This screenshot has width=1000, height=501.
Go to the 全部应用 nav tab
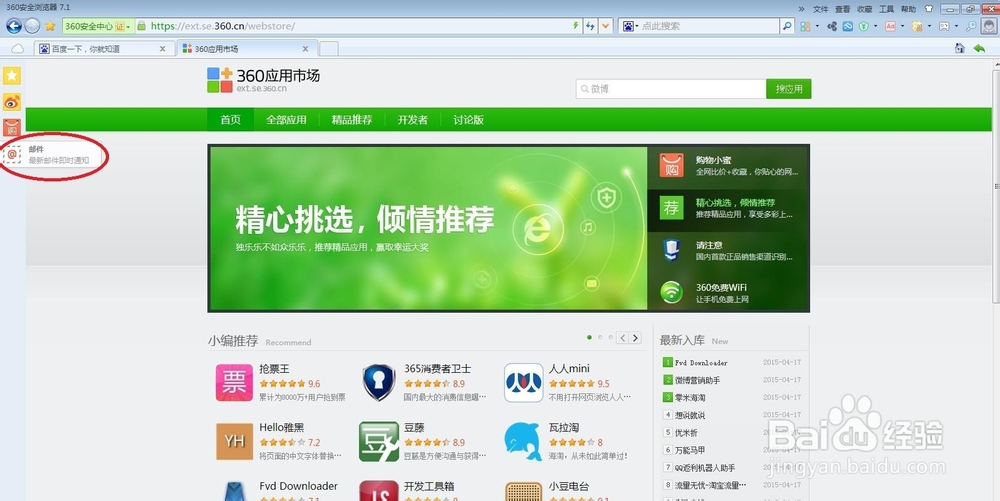286,119
